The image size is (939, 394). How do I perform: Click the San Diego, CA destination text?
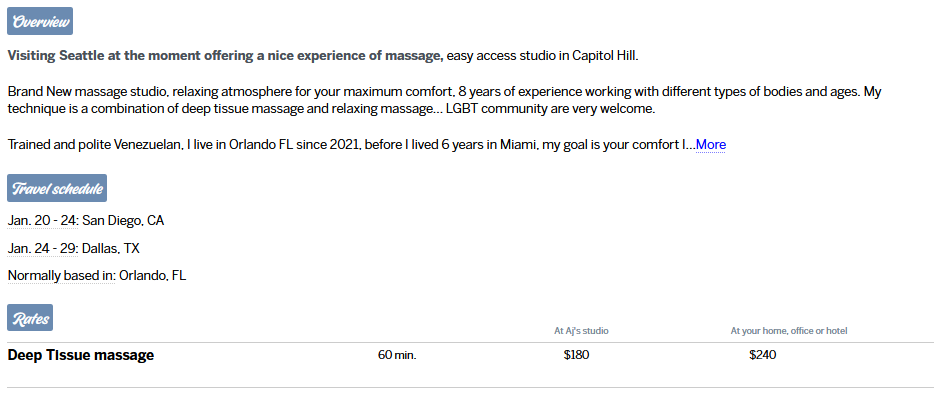(123, 221)
